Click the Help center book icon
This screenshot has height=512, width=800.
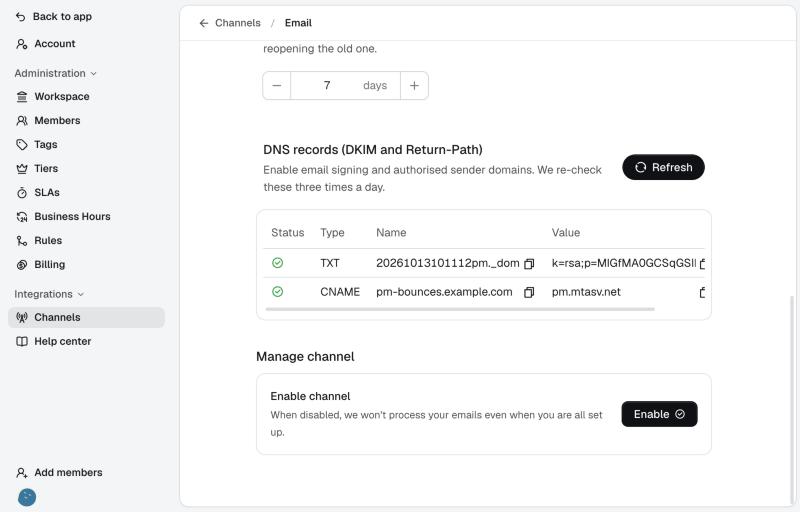click(22, 341)
